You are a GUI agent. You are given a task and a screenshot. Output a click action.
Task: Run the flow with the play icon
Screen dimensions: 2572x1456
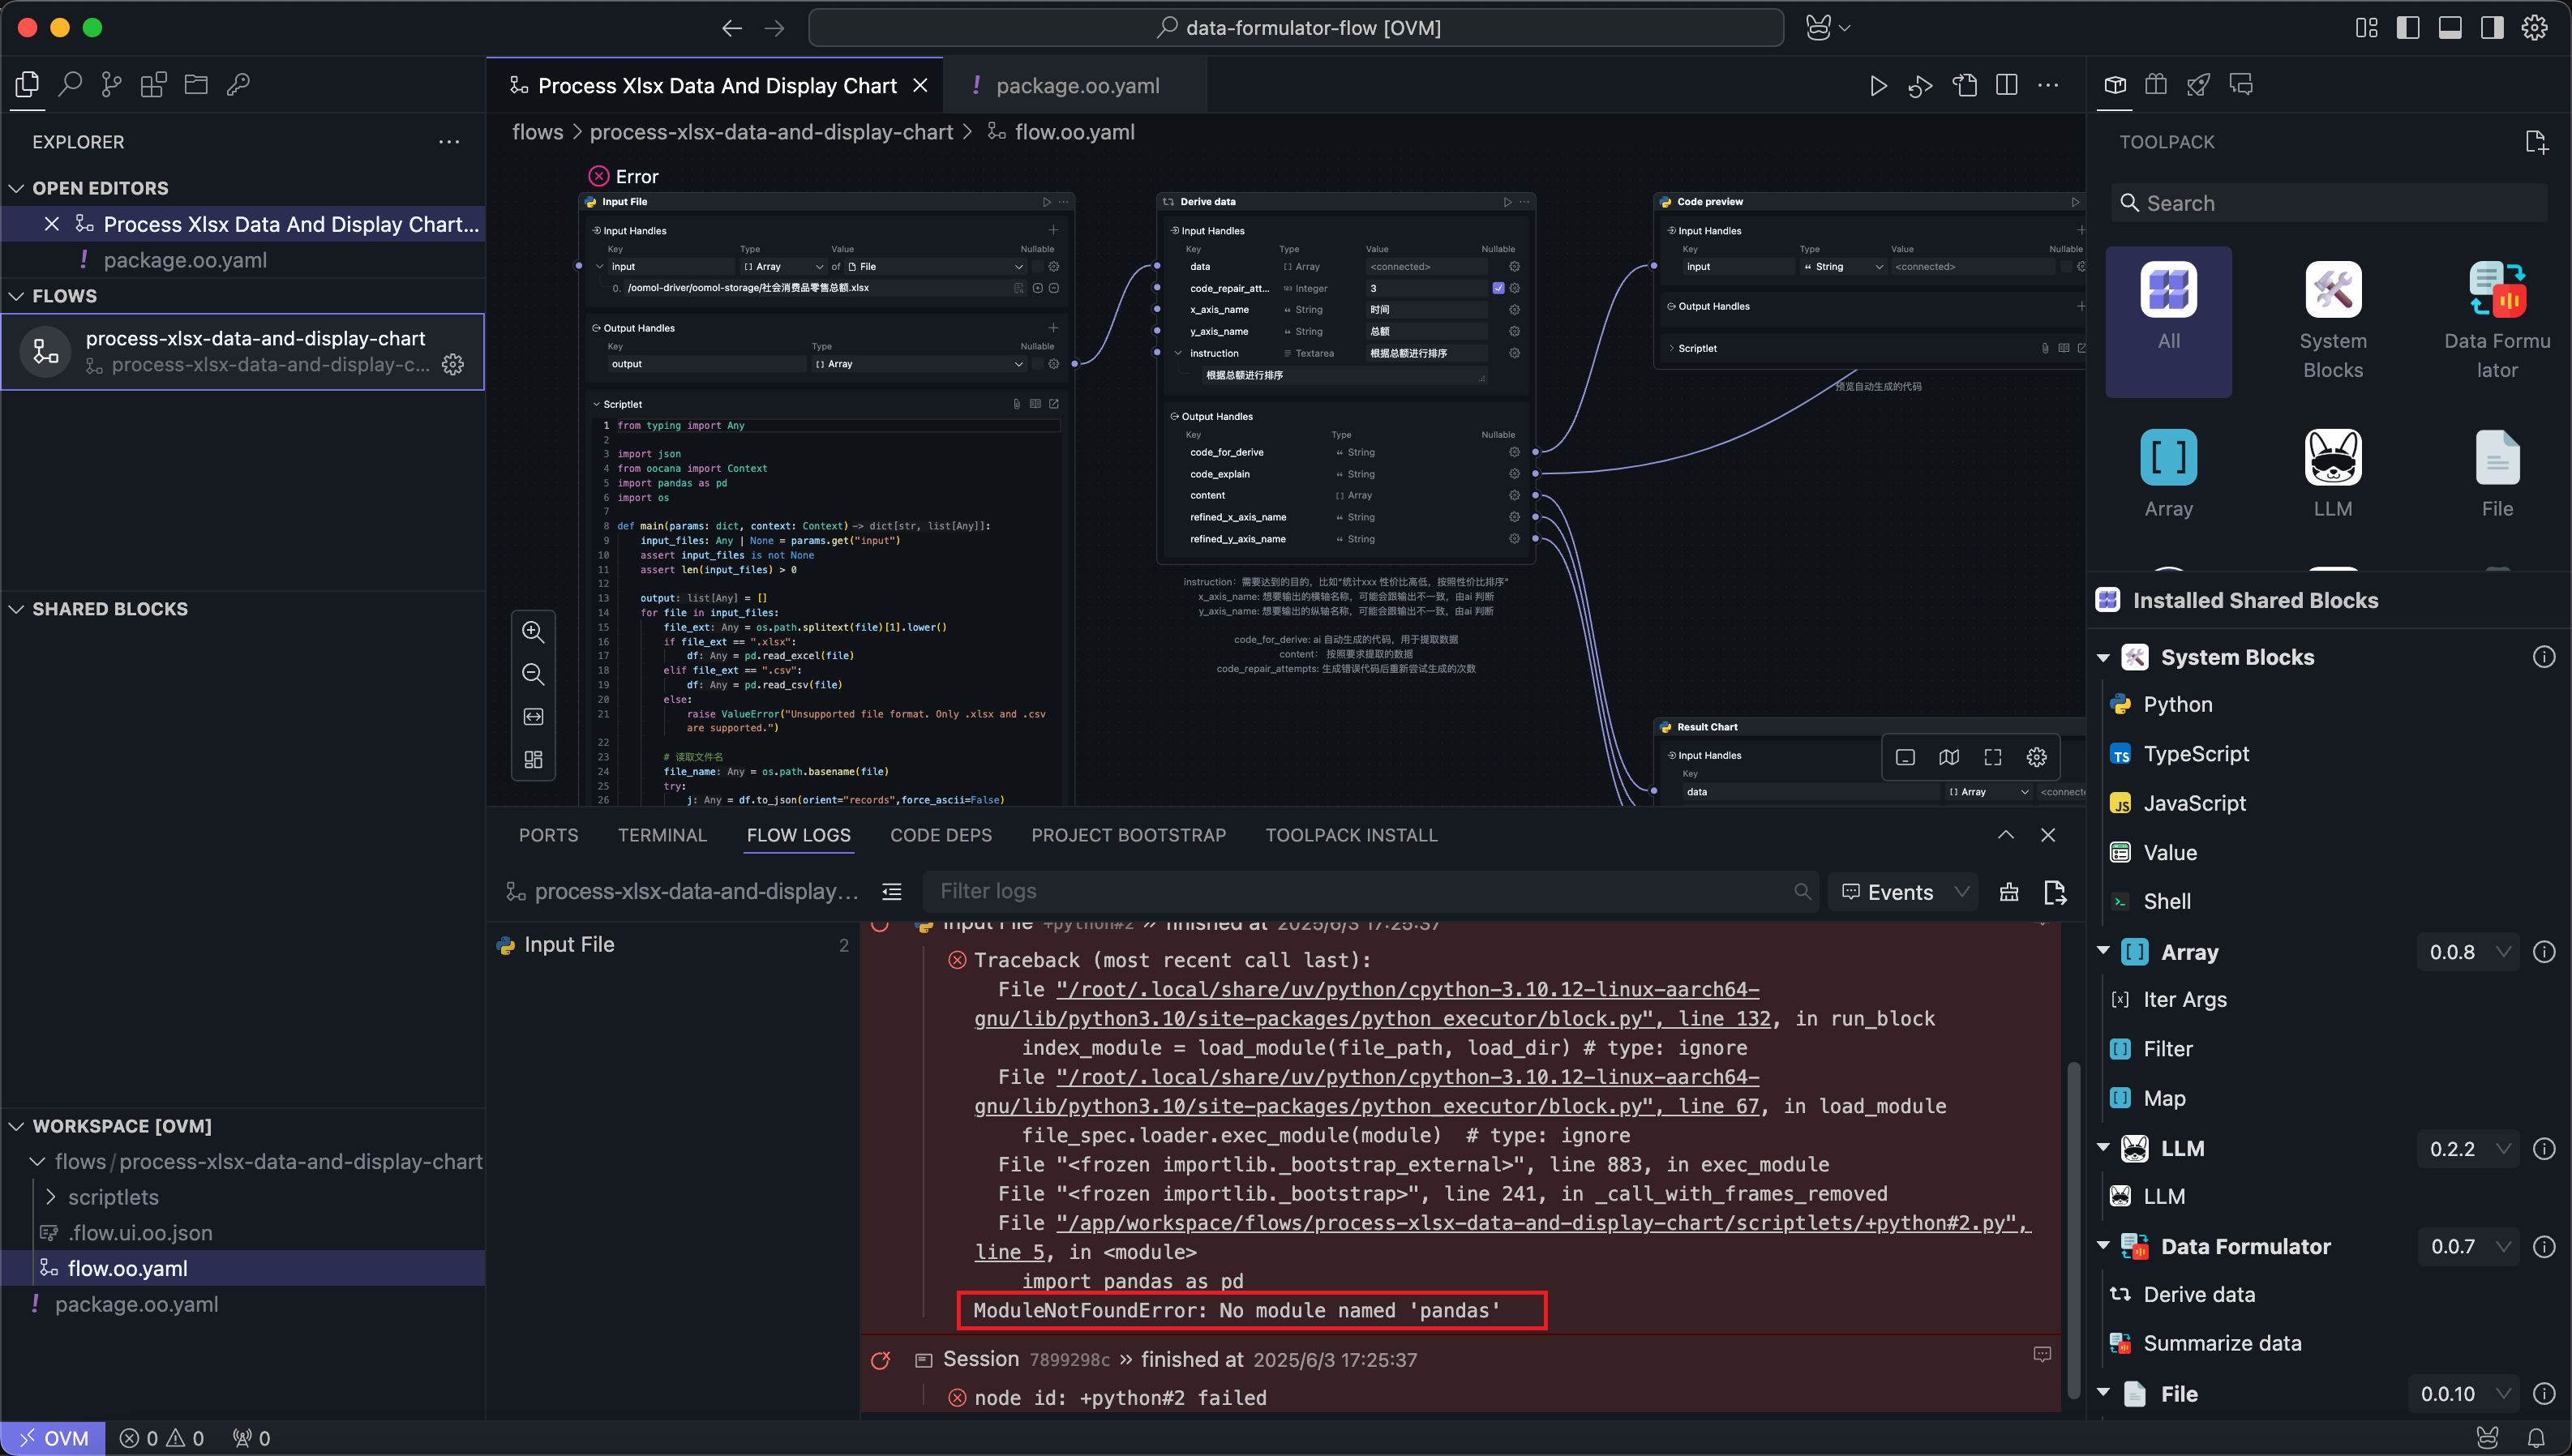pyautogui.click(x=1878, y=86)
